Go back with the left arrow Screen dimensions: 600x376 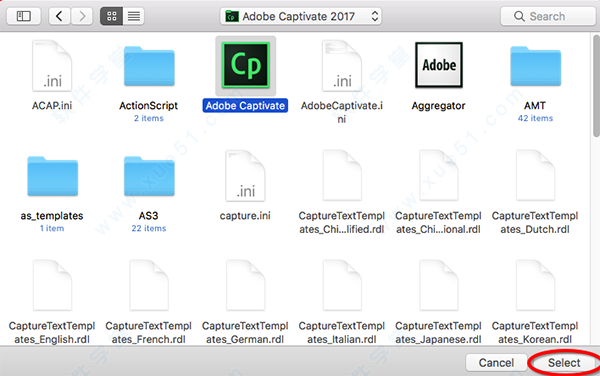[x=59, y=16]
